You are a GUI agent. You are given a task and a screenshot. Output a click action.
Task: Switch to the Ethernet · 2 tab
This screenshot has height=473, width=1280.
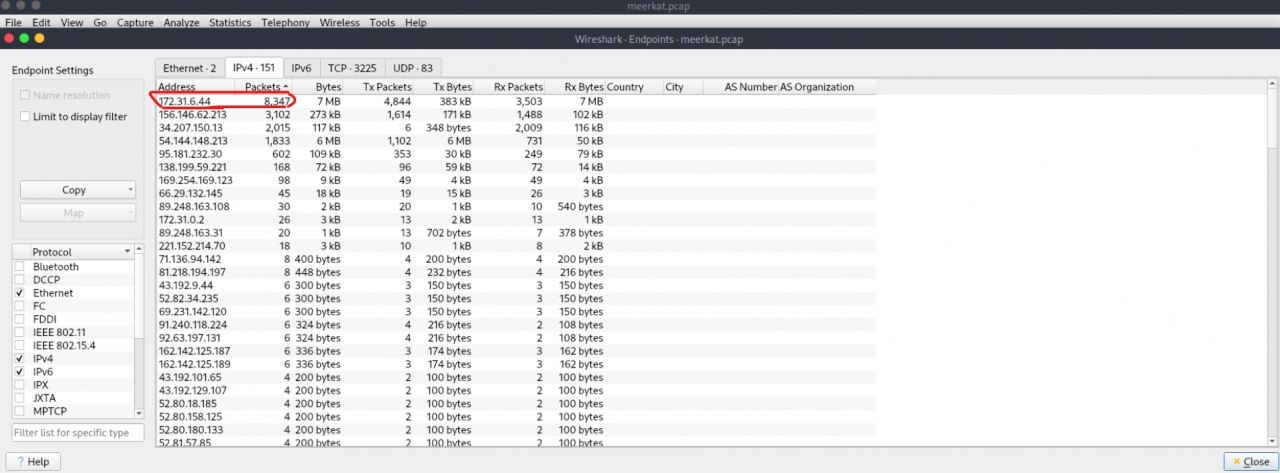(189, 68)
